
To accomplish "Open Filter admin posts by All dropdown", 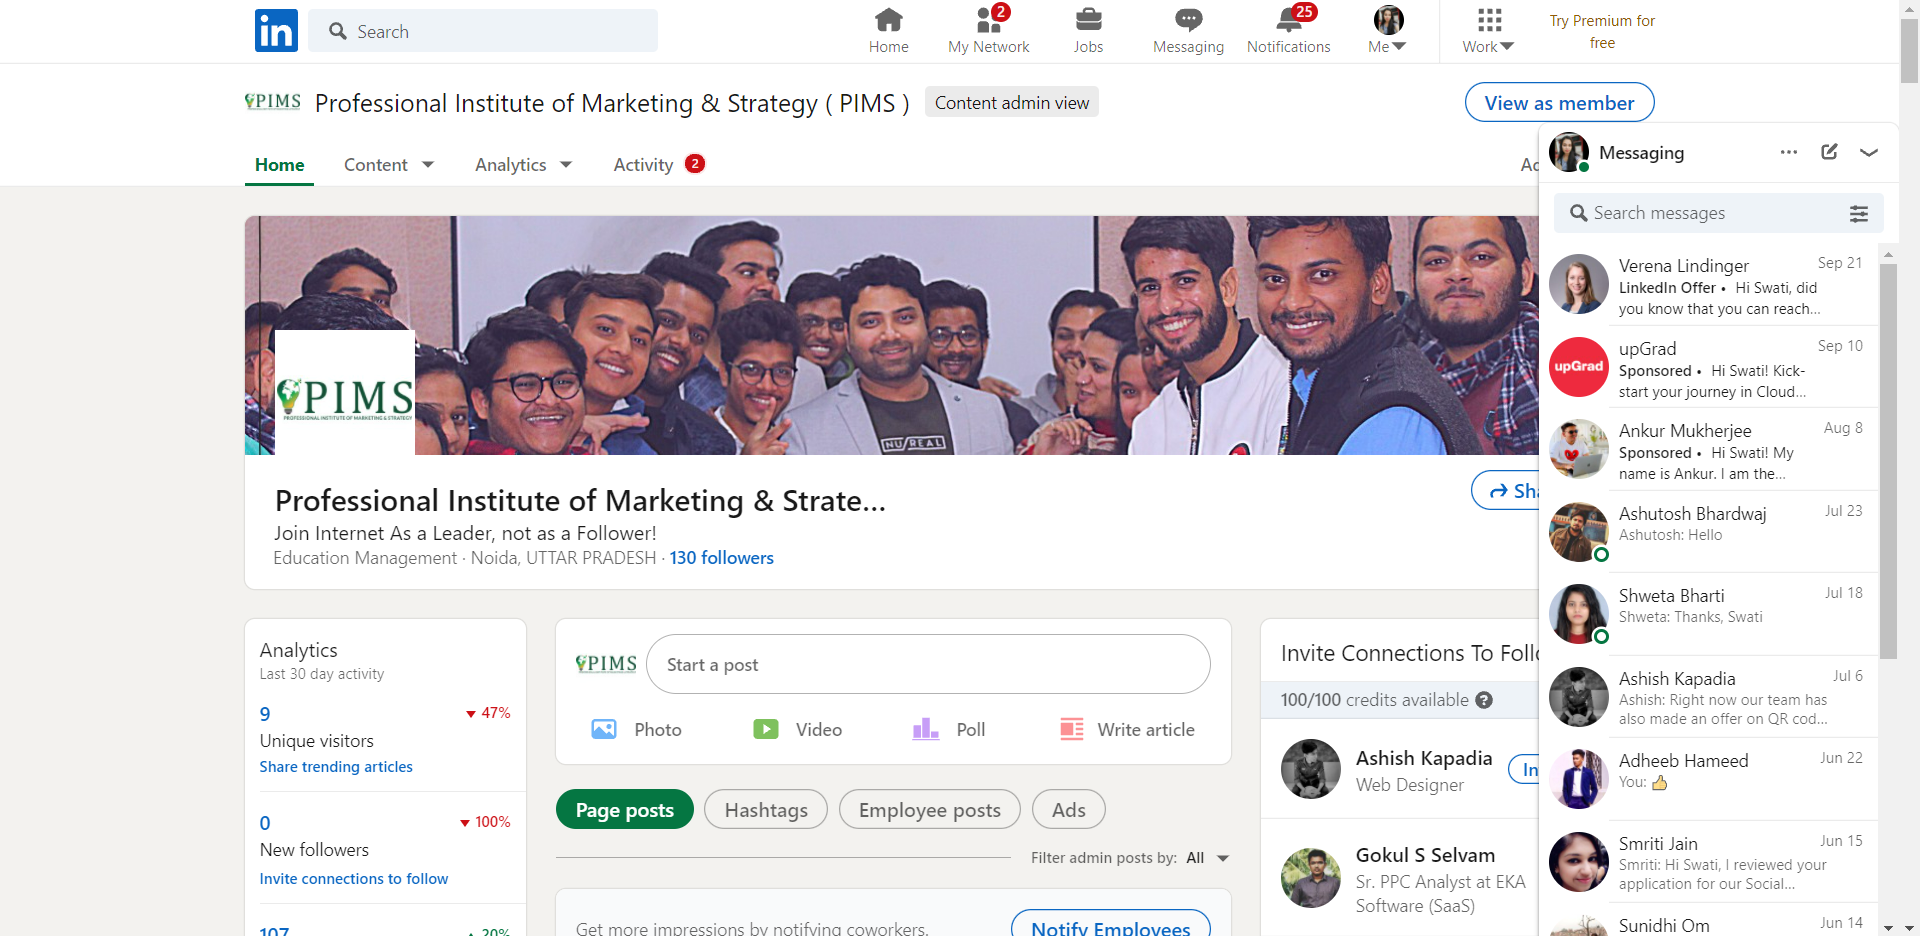I will click(1208, 858).
